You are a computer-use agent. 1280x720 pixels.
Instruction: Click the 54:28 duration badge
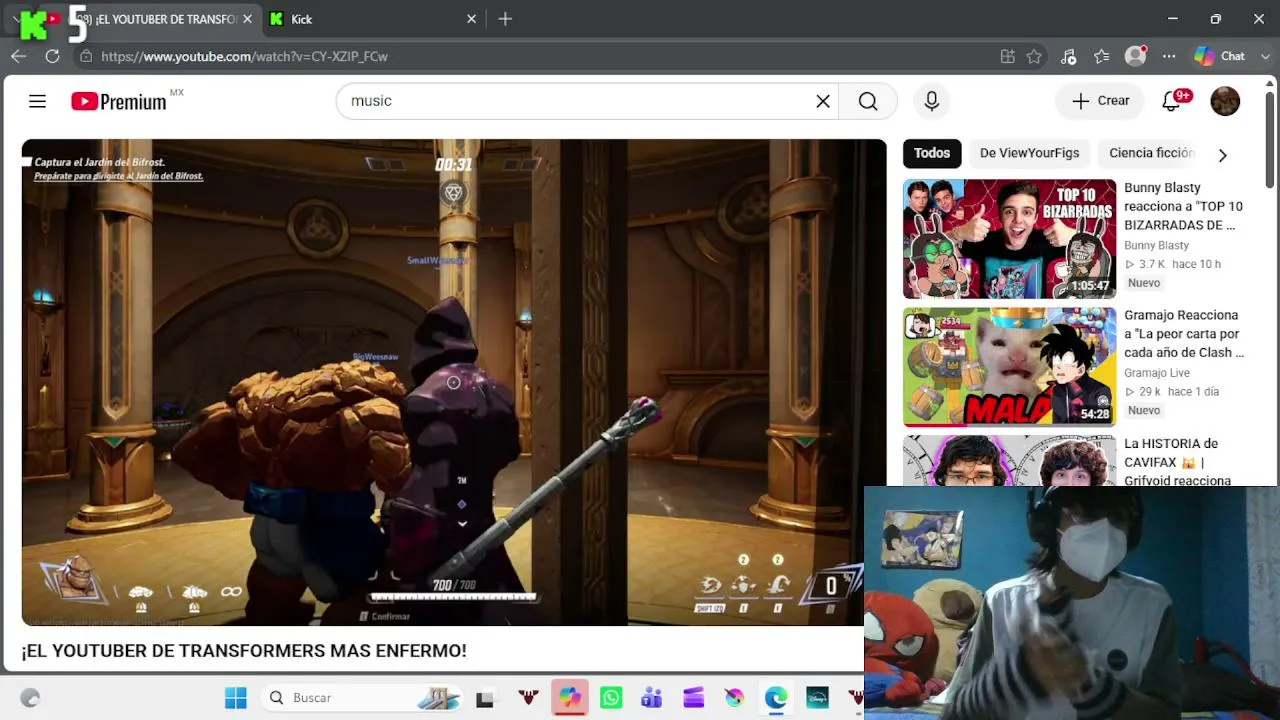coord(1094,414)
